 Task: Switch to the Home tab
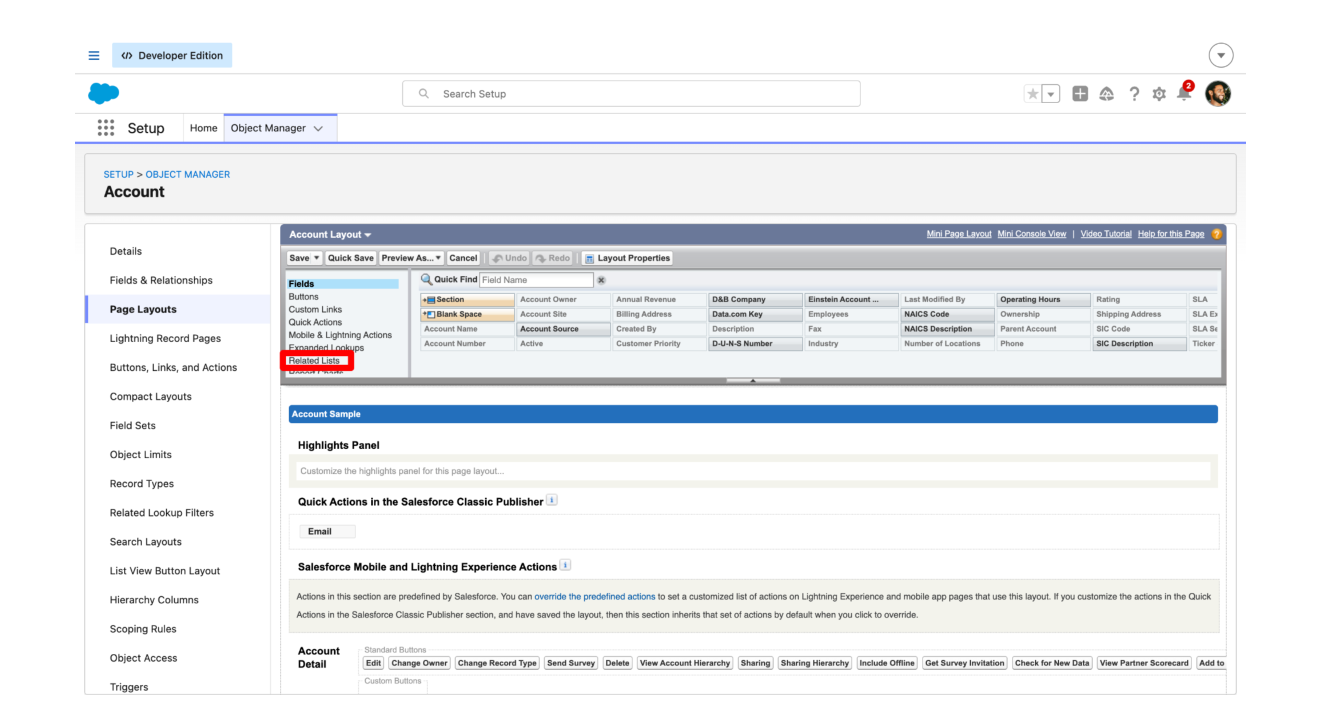(204, 128)
